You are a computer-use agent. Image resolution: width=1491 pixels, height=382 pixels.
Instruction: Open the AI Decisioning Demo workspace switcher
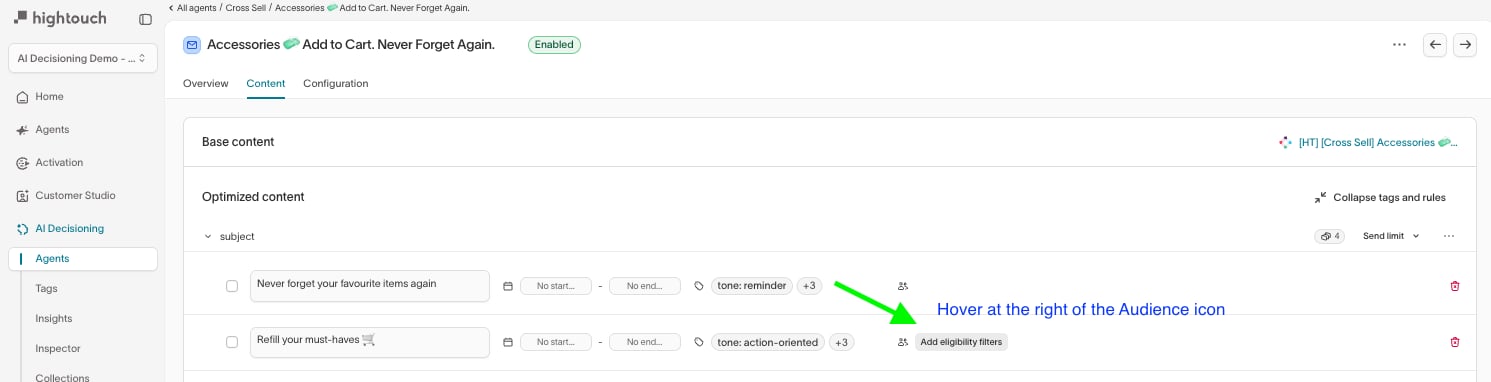pos(83,58)
